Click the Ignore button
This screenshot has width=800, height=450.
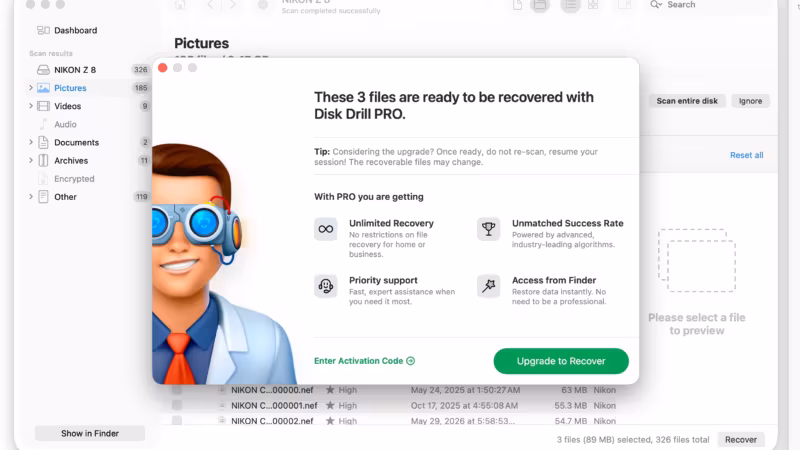coord(750,101)
